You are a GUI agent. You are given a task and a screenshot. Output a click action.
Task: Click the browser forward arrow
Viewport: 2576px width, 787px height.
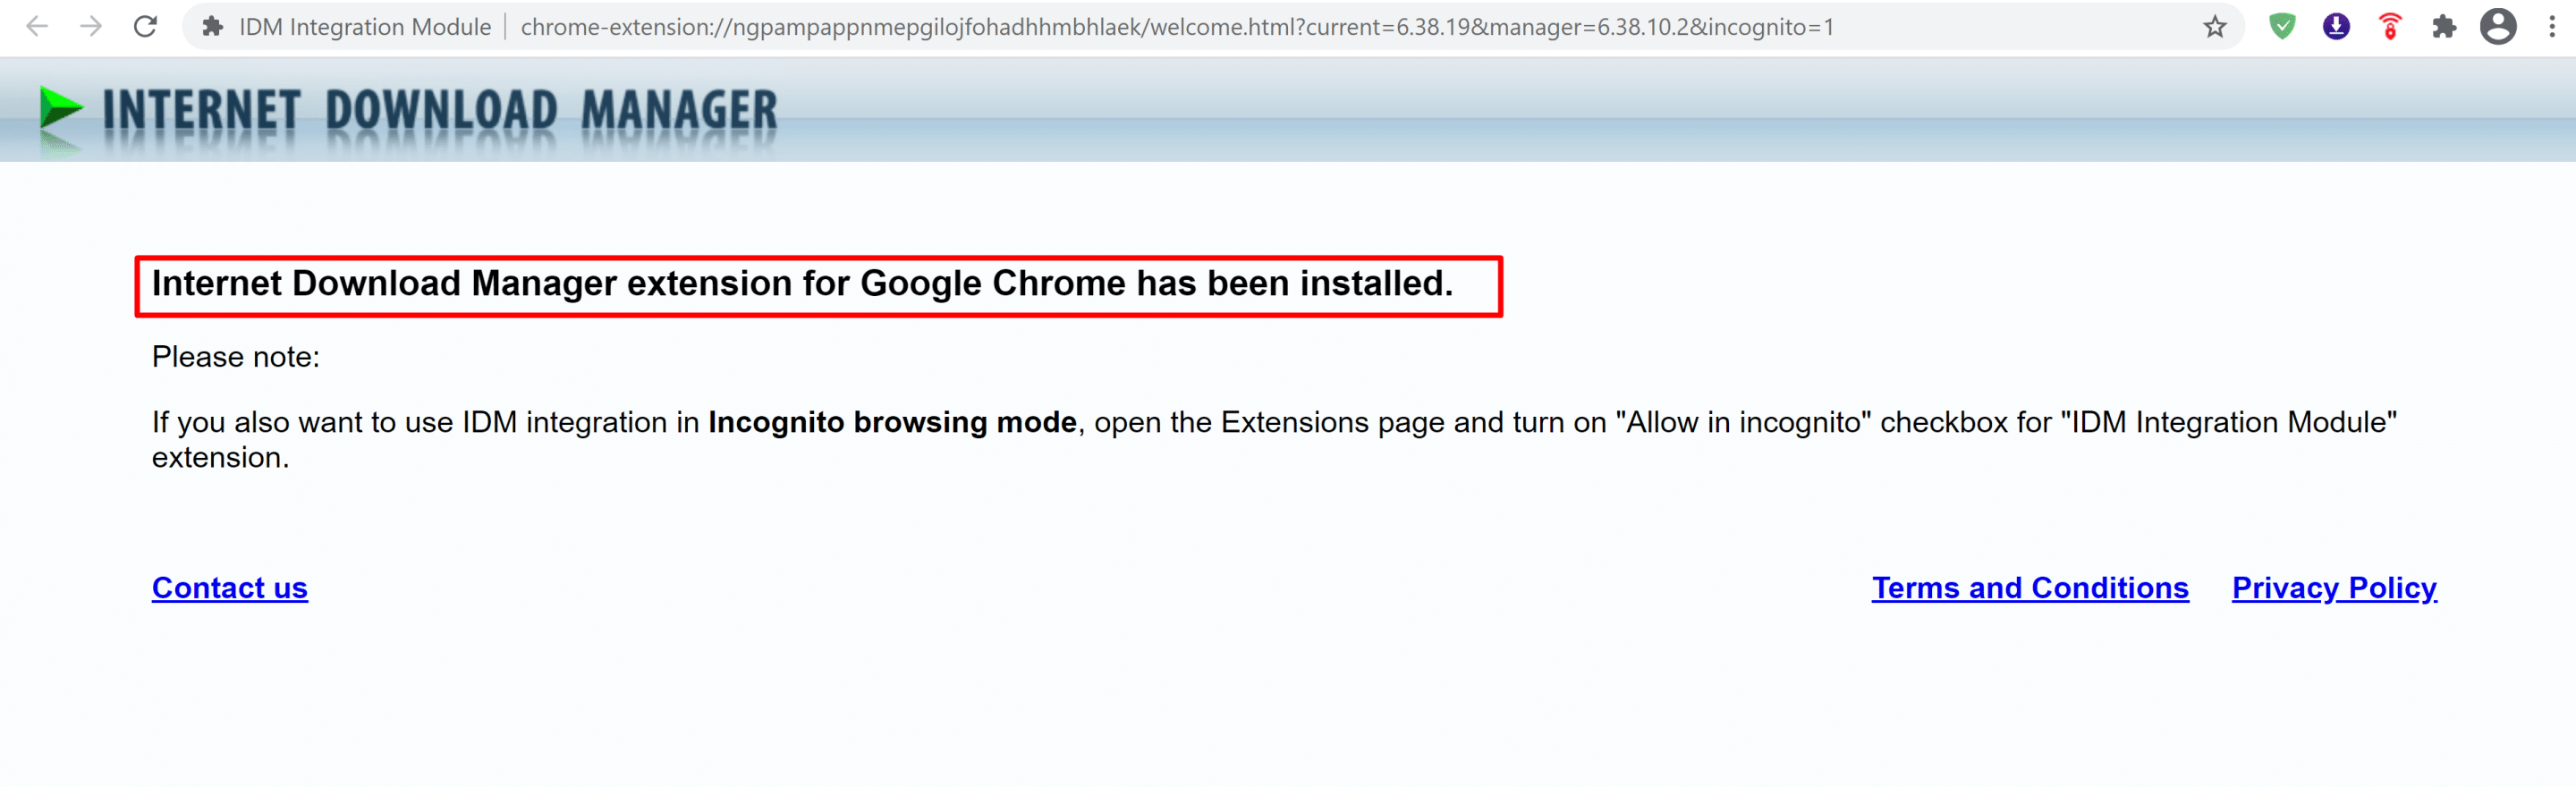click(x=91, y=26)
